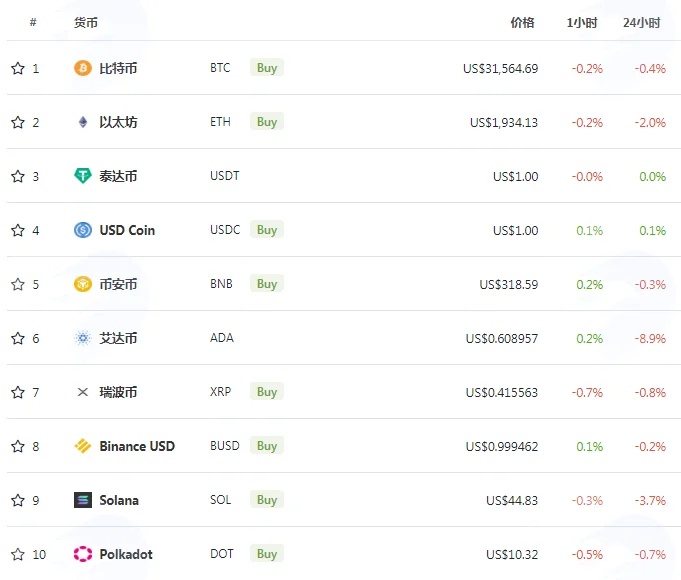Click the green Tether logo icon
681x580 pixels.
[x=83, y=176]
